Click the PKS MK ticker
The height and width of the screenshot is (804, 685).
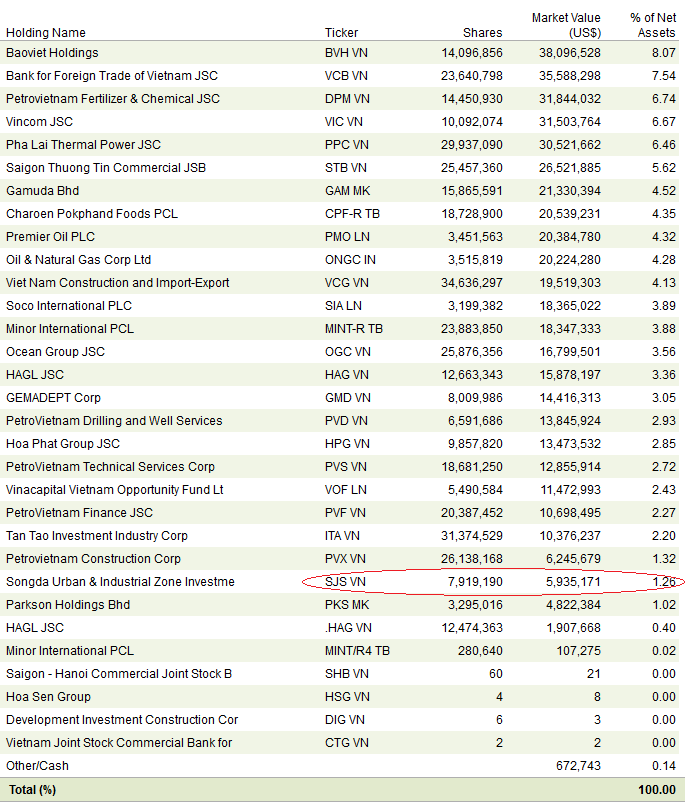click(346, 605)
